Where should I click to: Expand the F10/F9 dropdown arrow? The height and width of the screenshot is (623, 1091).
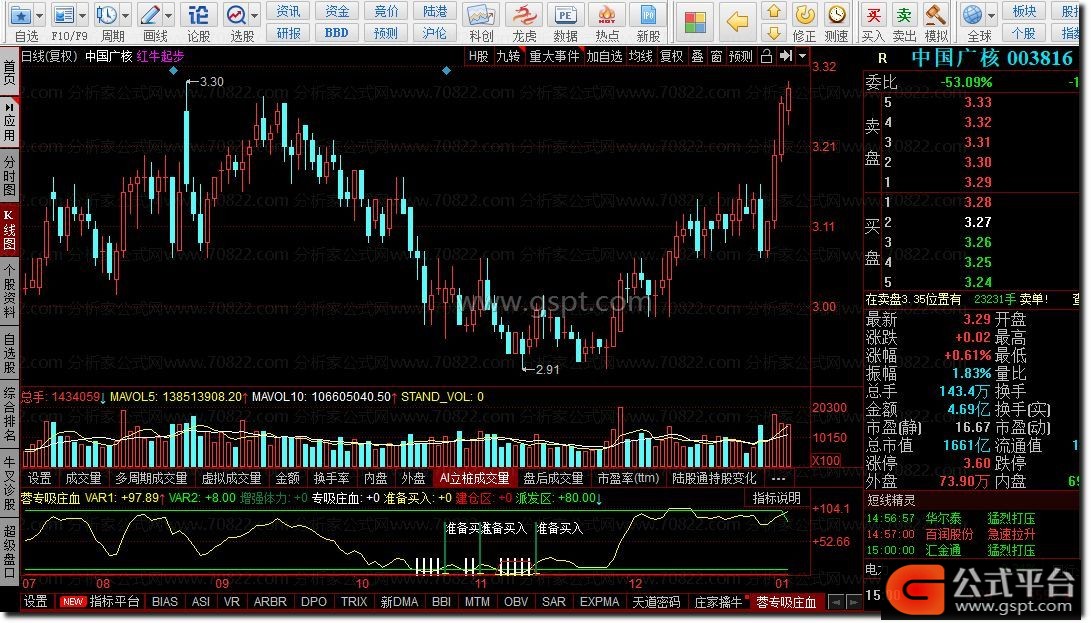click(83, 15)
